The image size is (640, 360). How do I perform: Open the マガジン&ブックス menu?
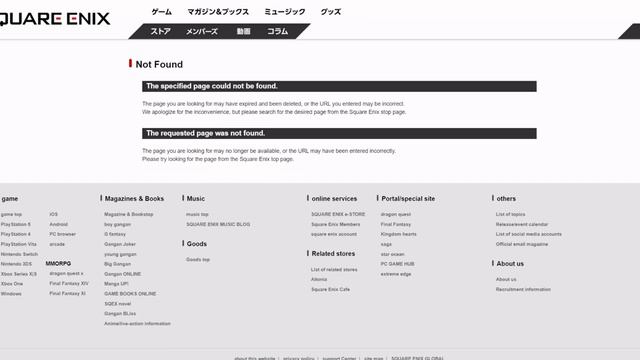click(218, 12)
